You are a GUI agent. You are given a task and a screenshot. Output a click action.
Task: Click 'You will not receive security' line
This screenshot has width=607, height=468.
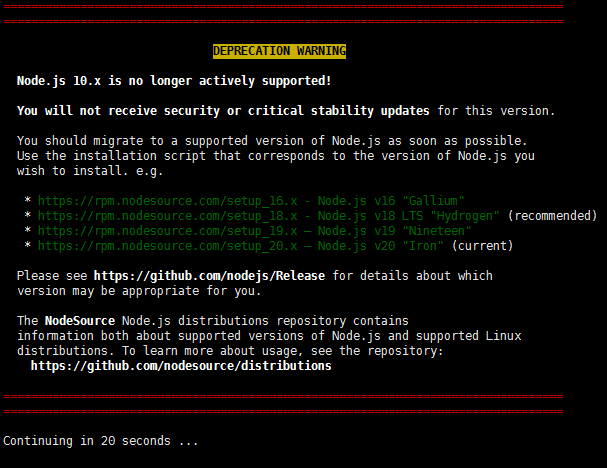point(286,111)
